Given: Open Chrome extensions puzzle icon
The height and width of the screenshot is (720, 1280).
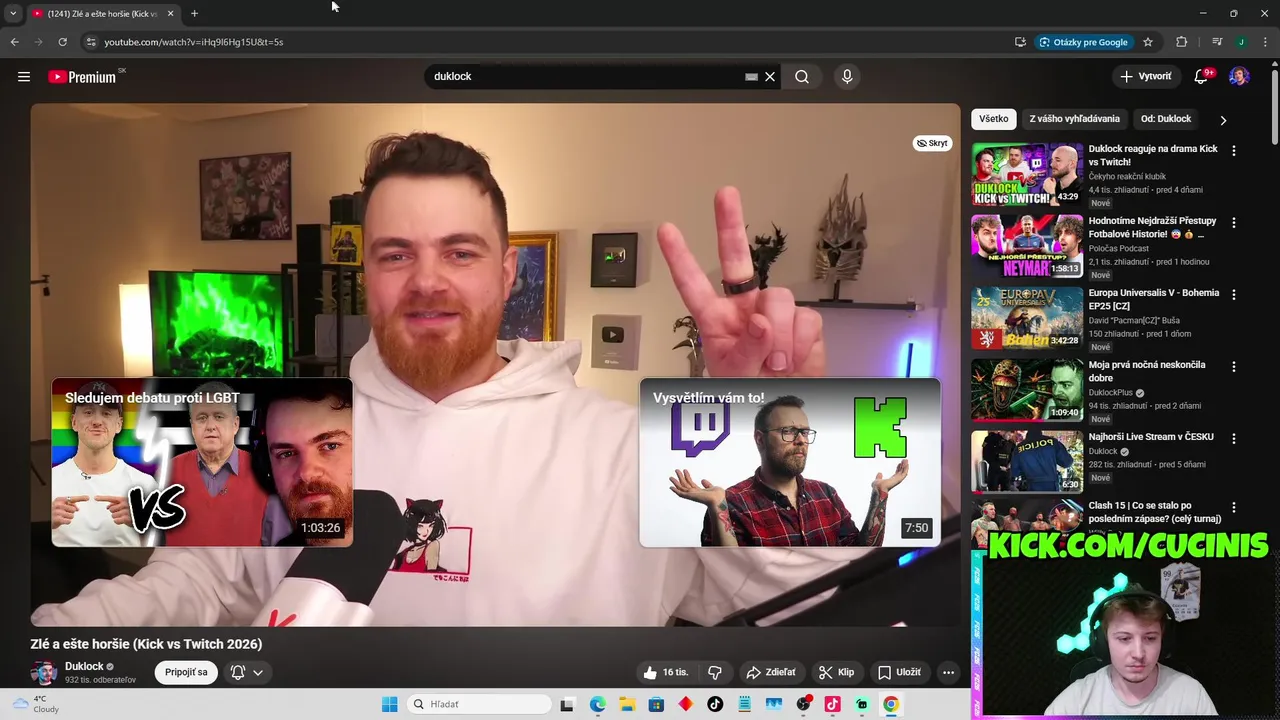Looking at the screenshot, I should pyautogui.click(x=1182, y=42).
